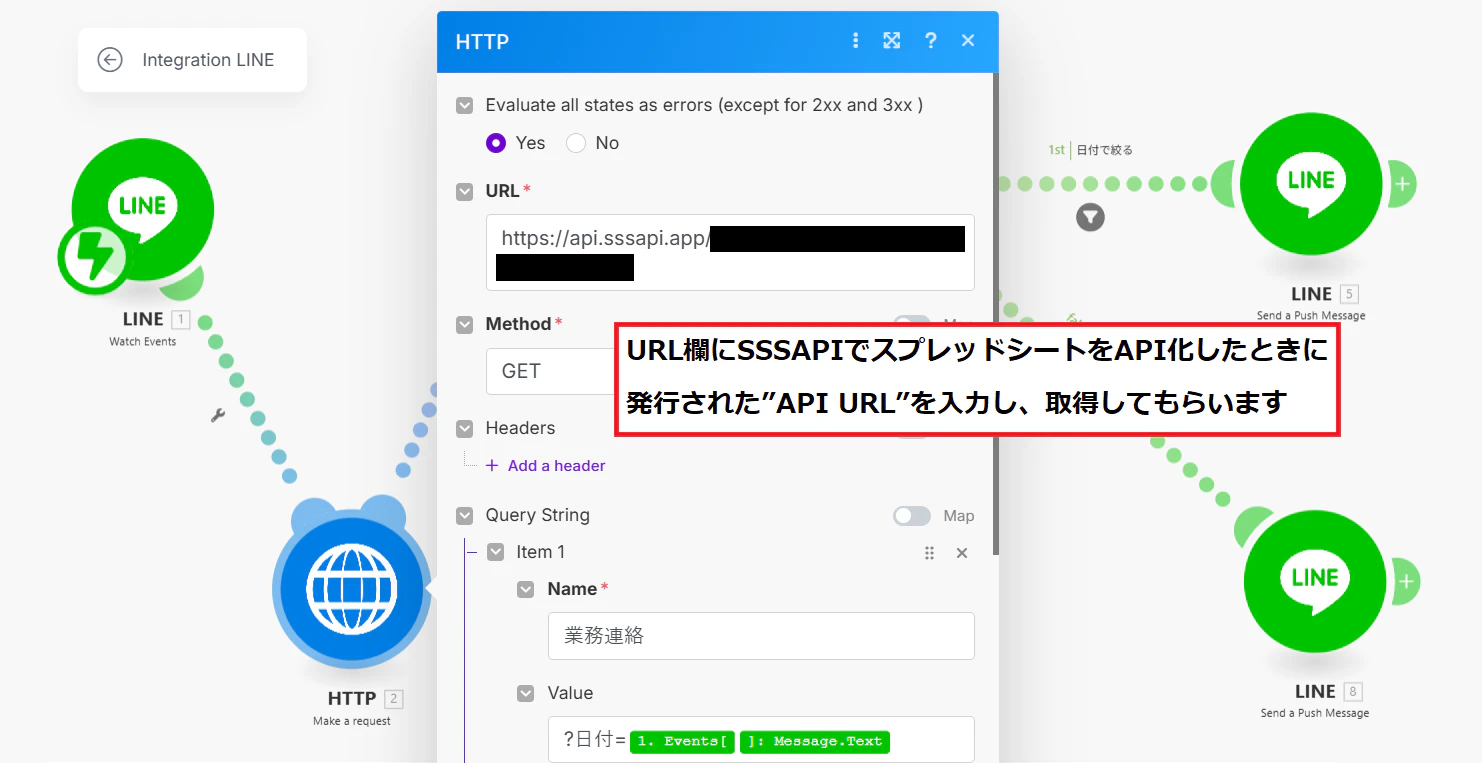
Task: Click the ]: Message.Text mapped token
Action: click(x=815, y=741)
